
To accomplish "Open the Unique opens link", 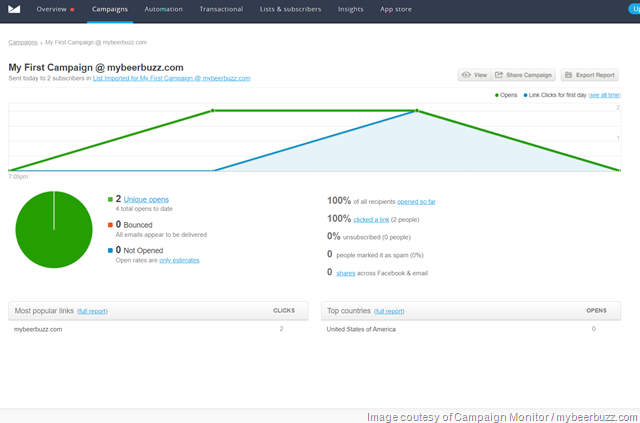I will (146, 200).
